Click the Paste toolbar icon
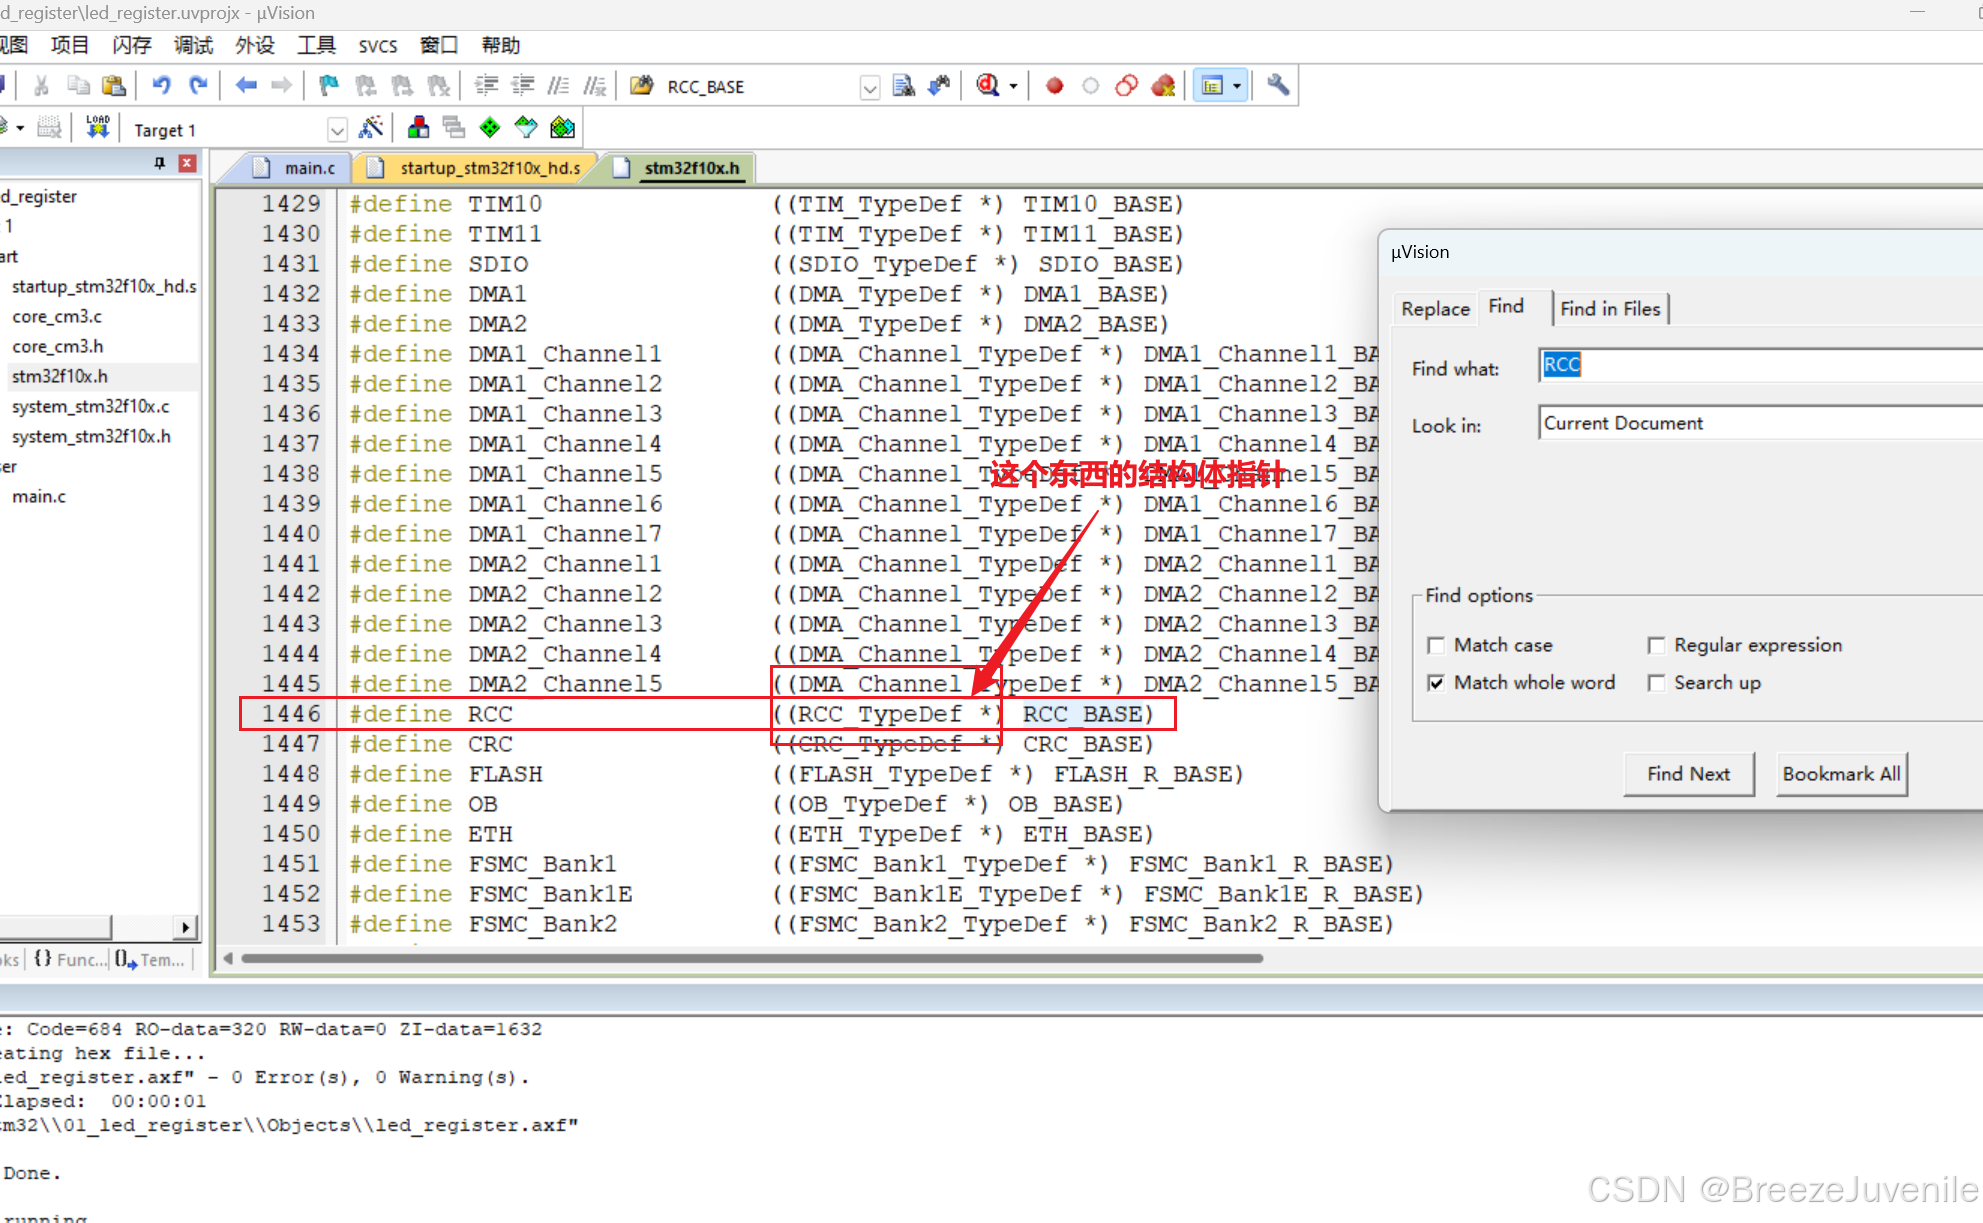This screenshot has width=1983, height=1223. [115, 86]
